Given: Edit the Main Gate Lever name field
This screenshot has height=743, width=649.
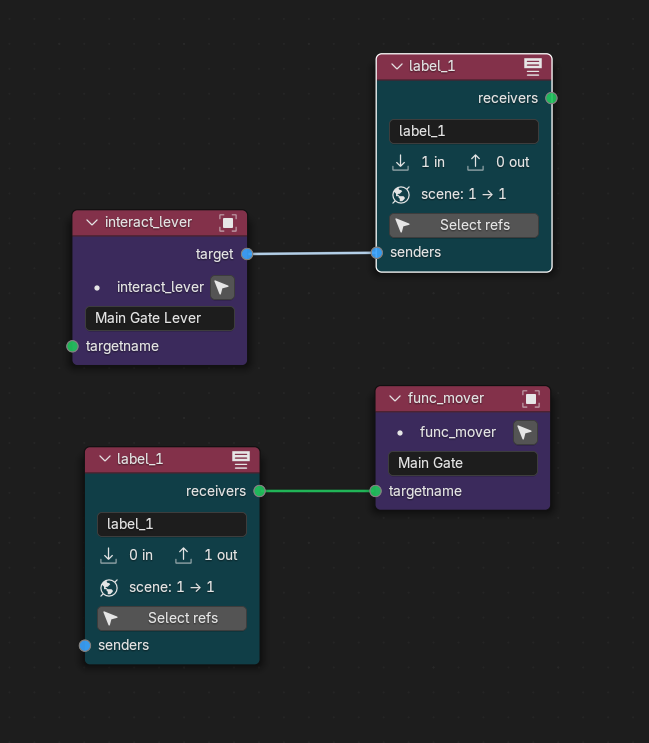Looking at the screenshot, I should [x=160, y=318].
